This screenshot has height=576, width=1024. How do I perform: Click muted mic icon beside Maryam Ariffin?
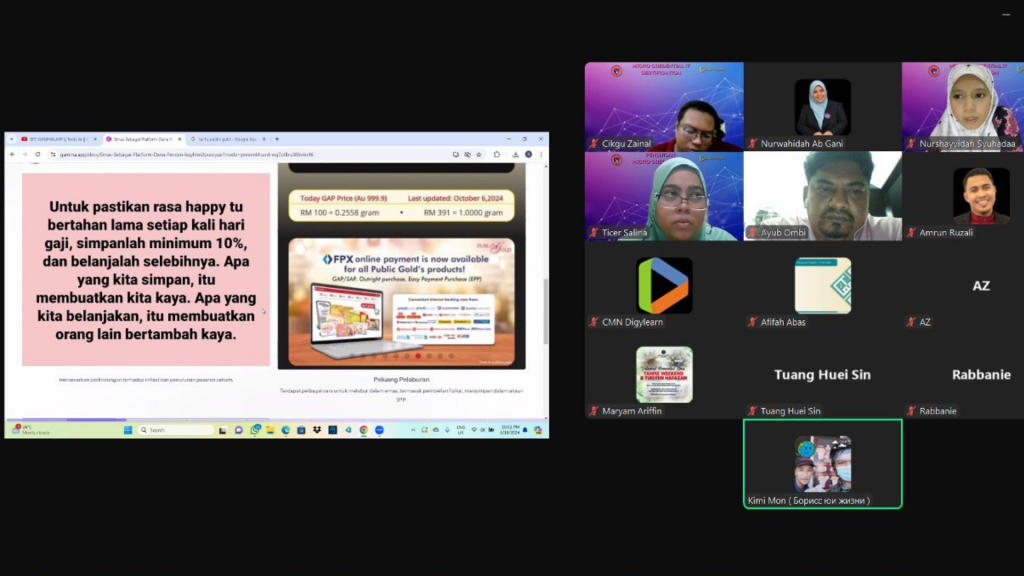coord(593,411)
